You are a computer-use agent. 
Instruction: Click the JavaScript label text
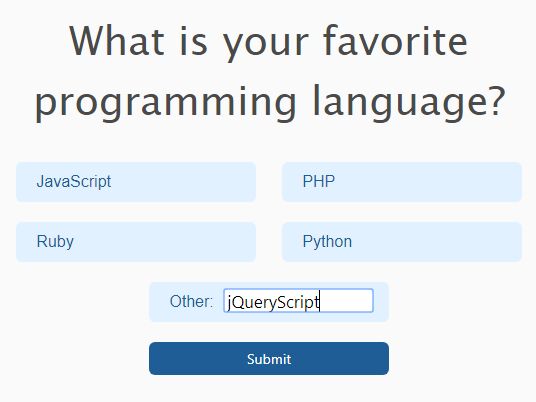click(74, 182)
